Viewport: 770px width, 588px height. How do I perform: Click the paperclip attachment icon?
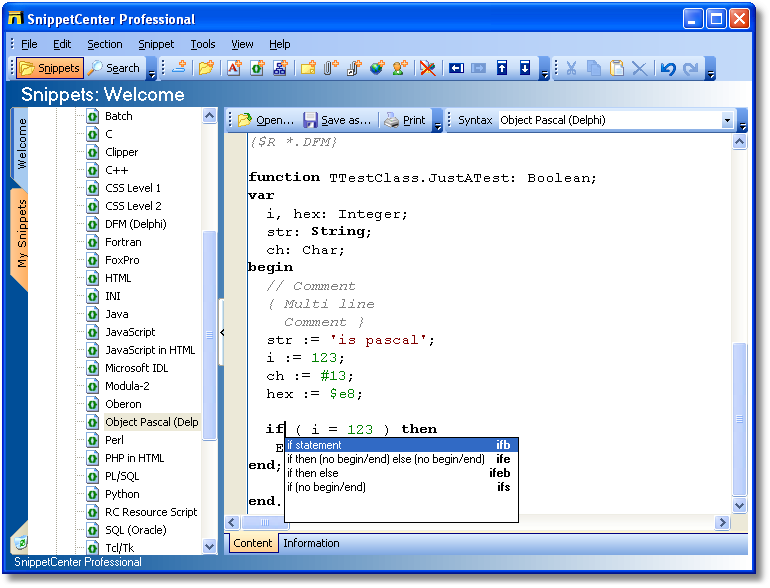[331, 68]
